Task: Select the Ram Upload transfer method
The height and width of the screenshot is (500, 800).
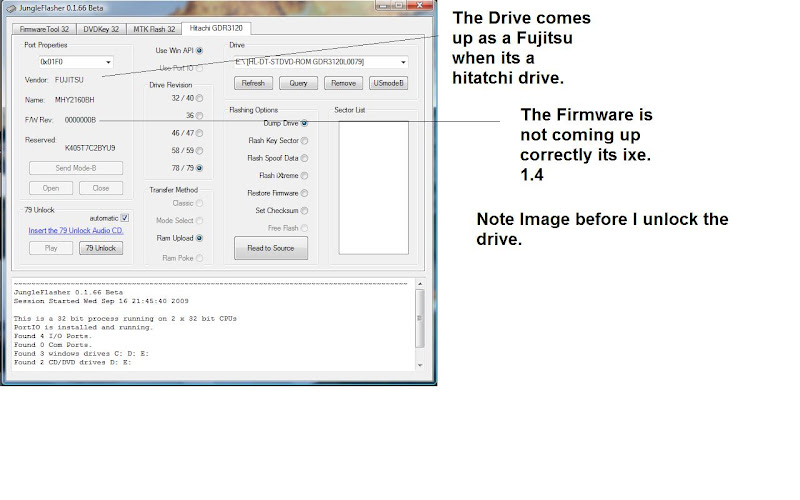Action: pyautogui.click(x=199, y=238)
